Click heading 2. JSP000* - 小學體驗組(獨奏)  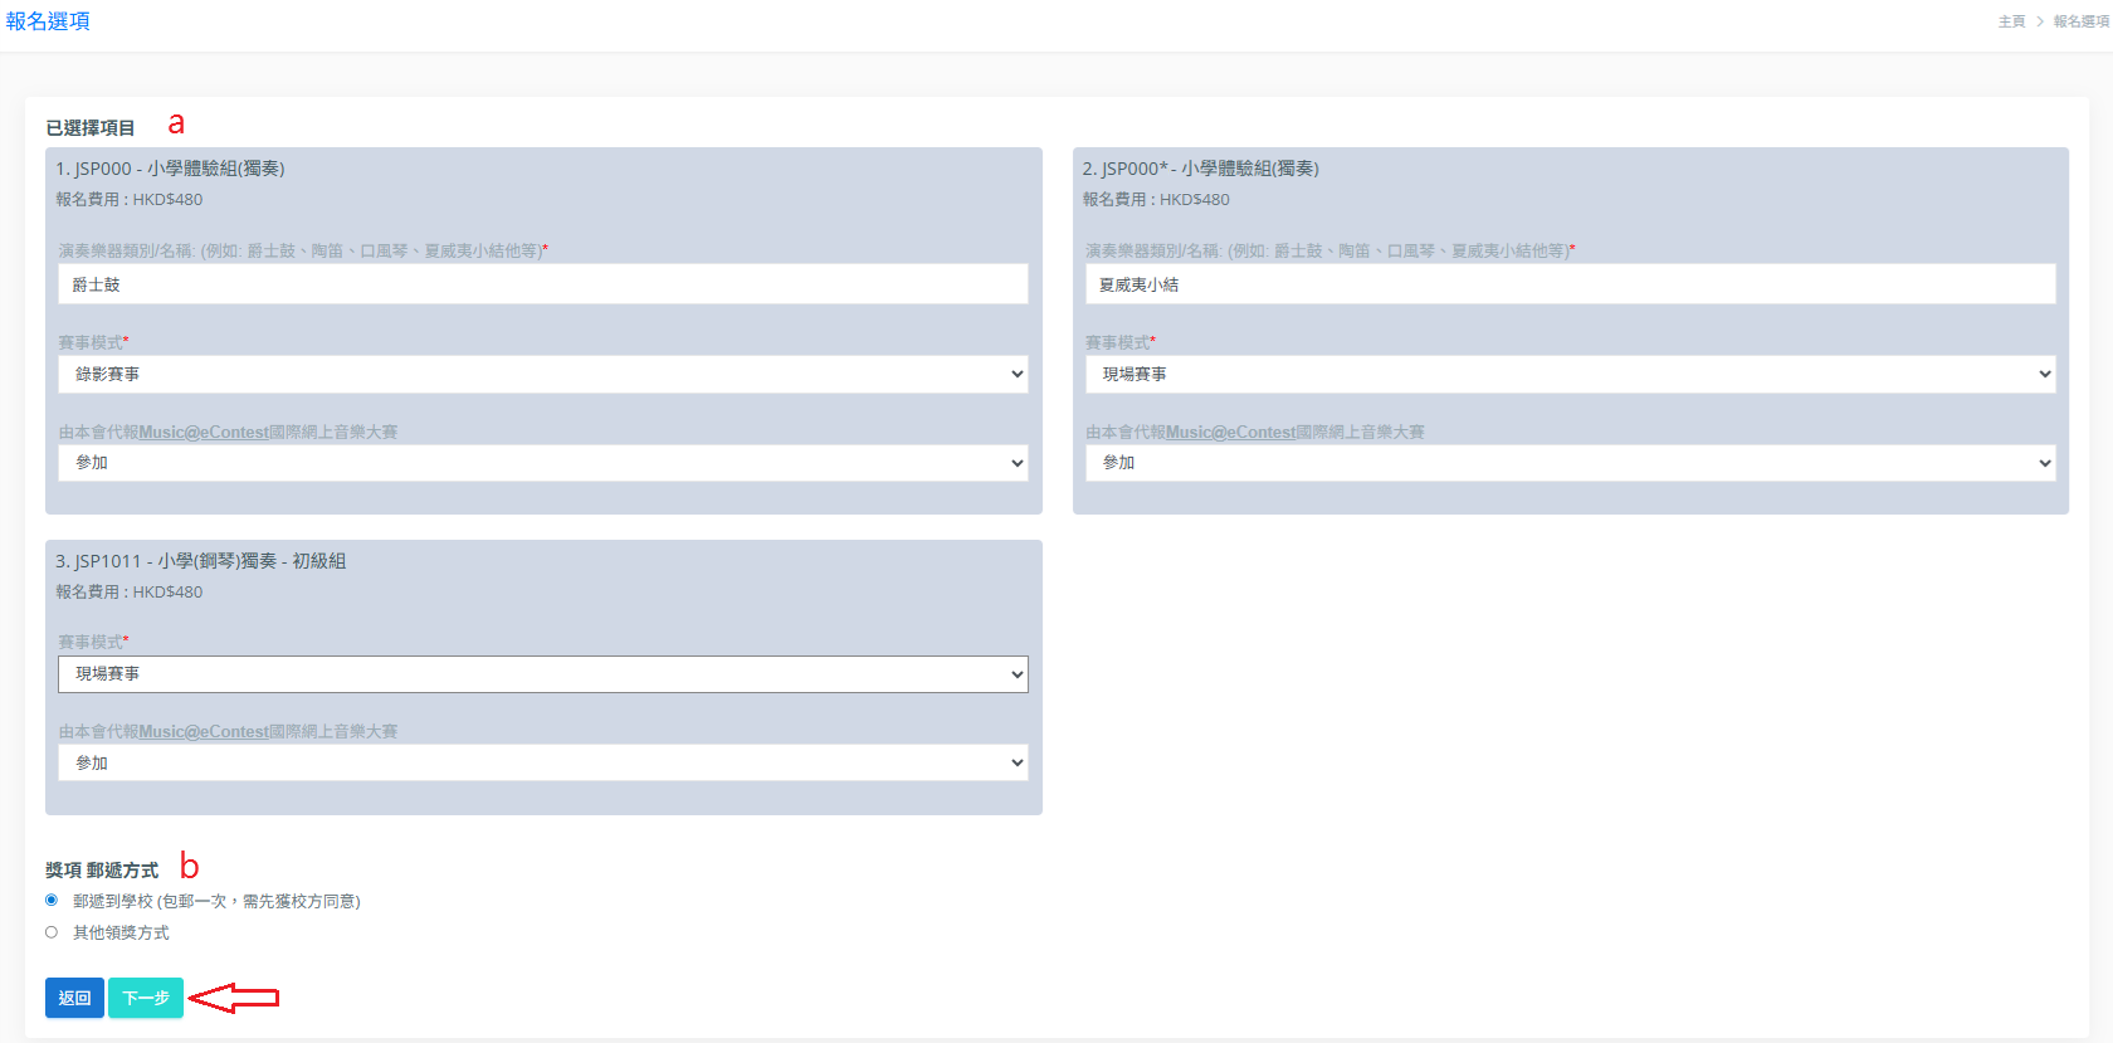point(1201,168)
